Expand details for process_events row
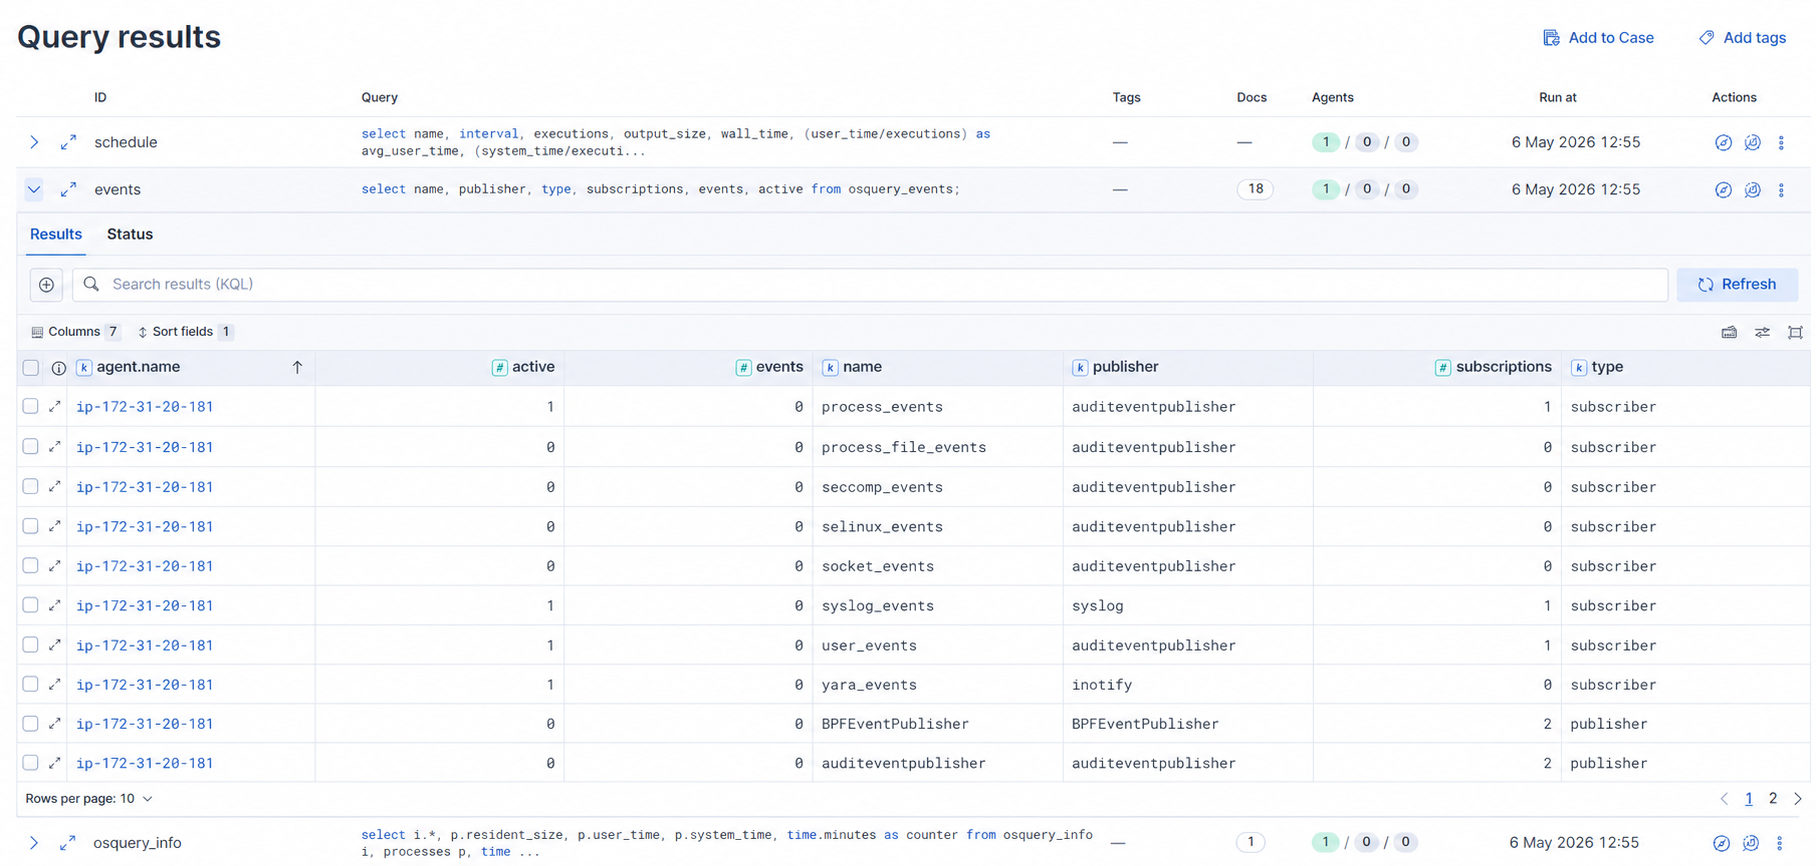The image size is (1816, 866). (55, 407)
